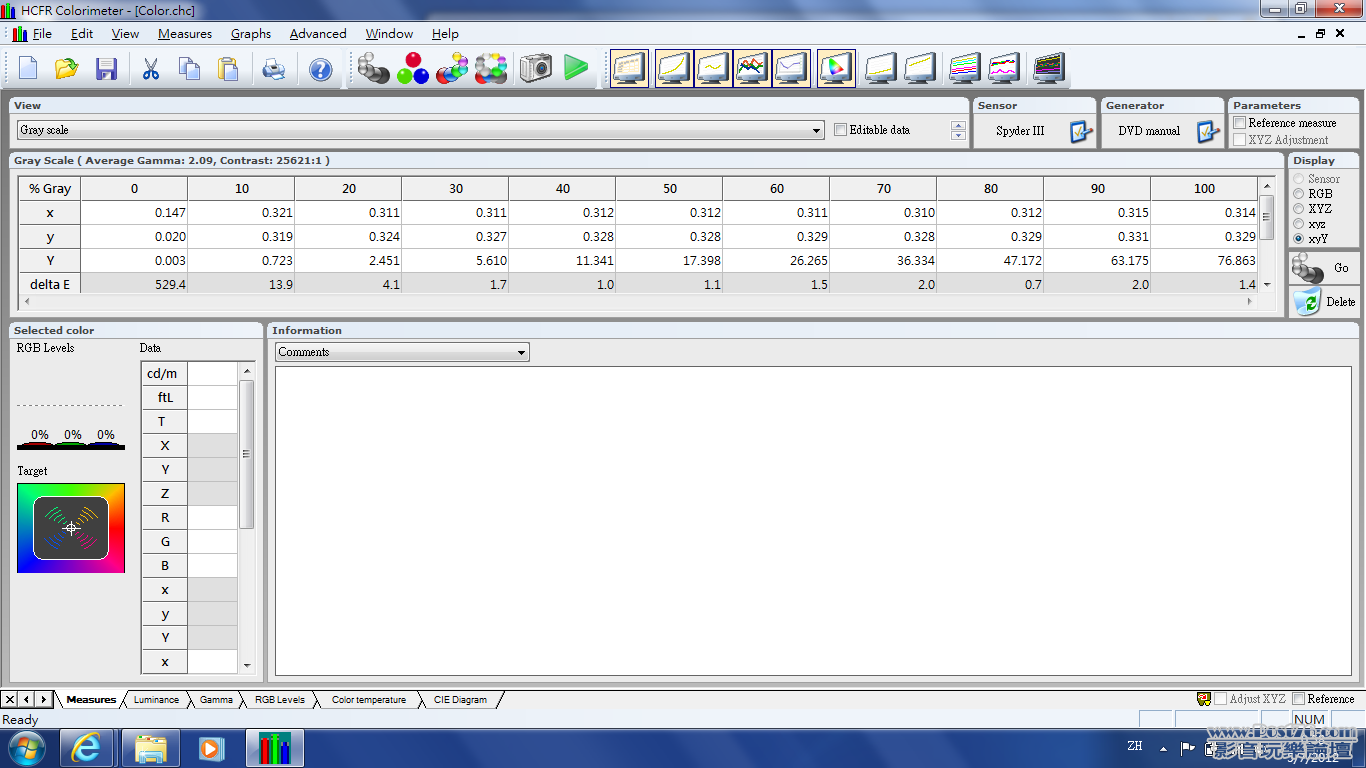Open the View menu in the menu bar

[x=125, y=33]
